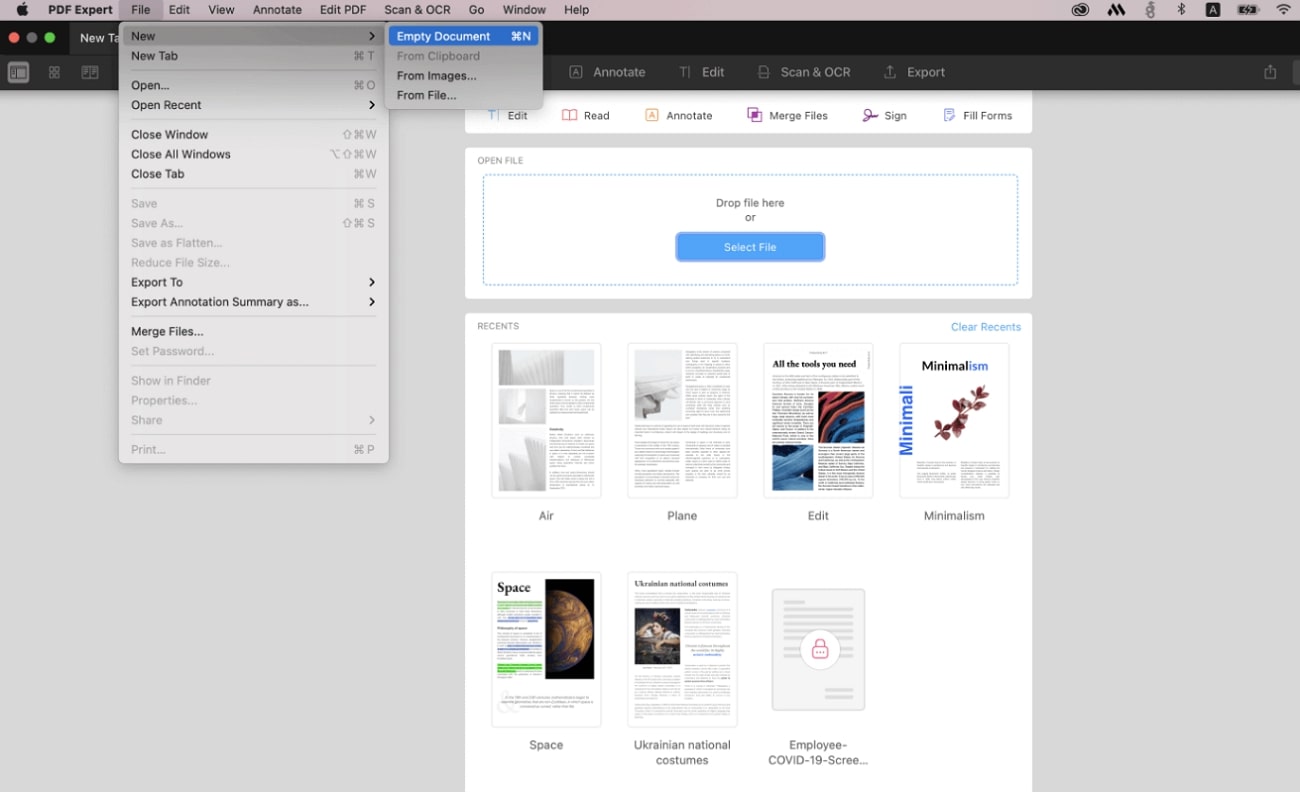
Task: Open the locked Employee-COVID-19 document thumbnail
Action: pos(818,649)
